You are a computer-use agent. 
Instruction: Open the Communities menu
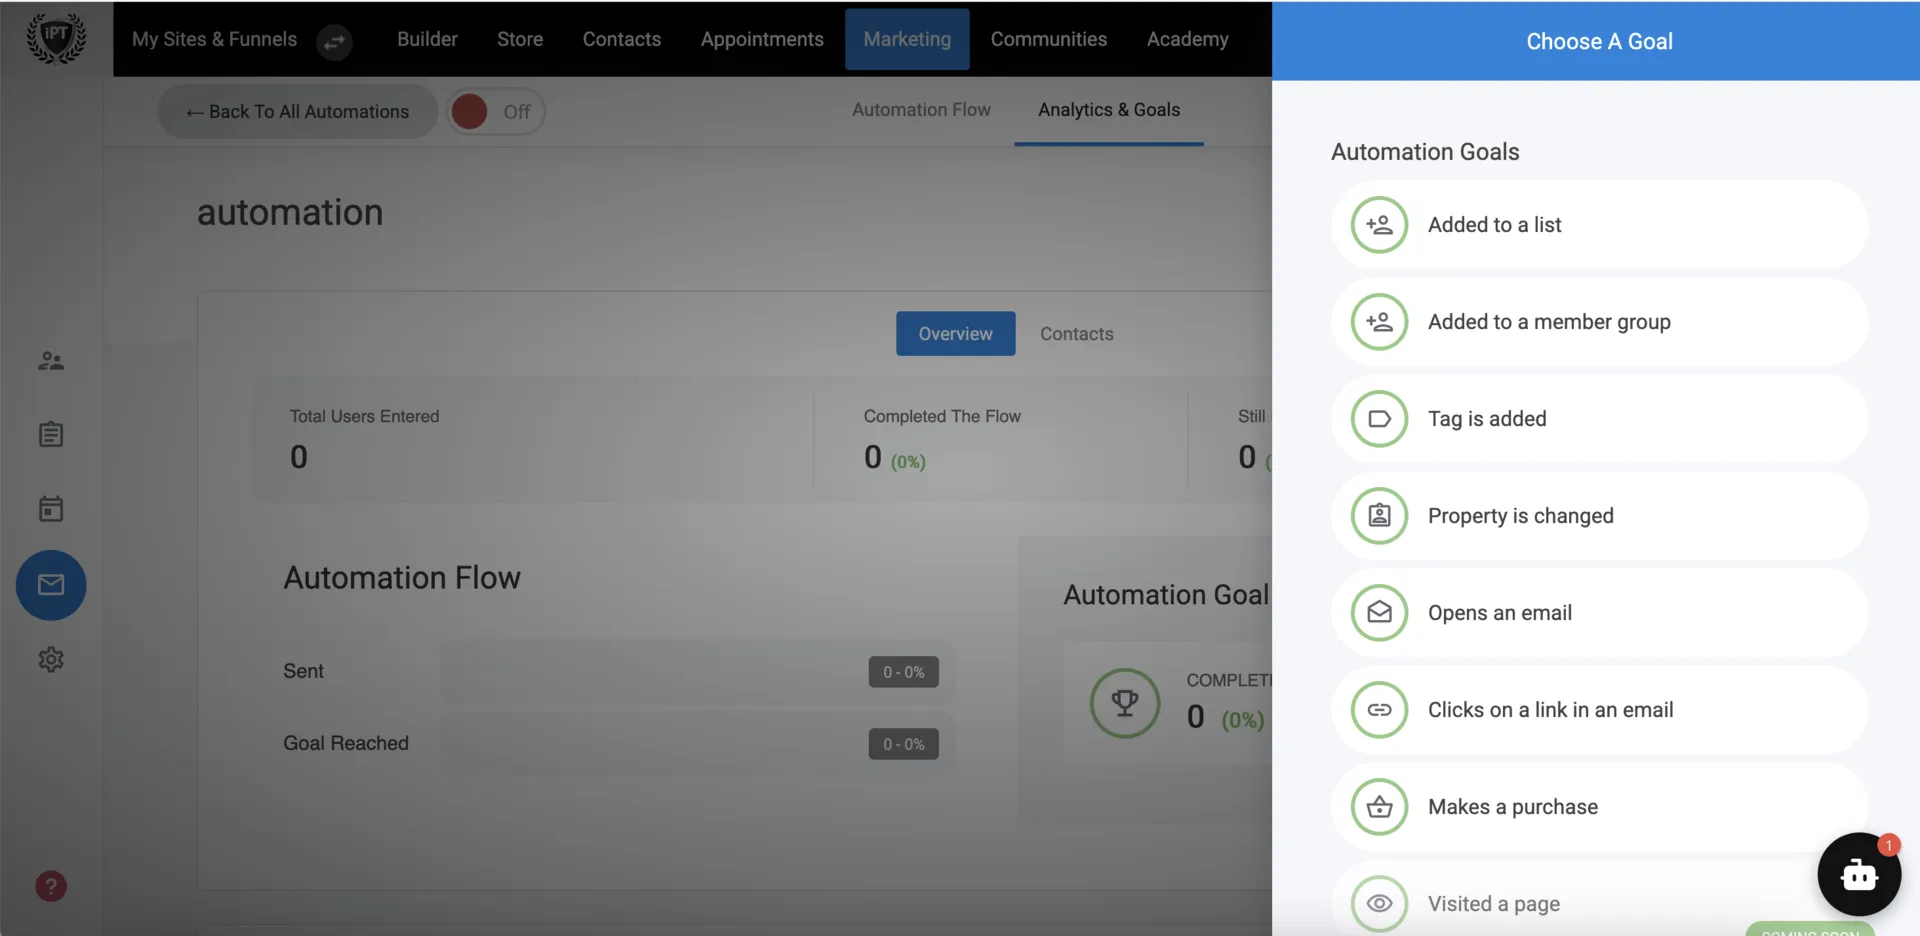(1049, 39)
